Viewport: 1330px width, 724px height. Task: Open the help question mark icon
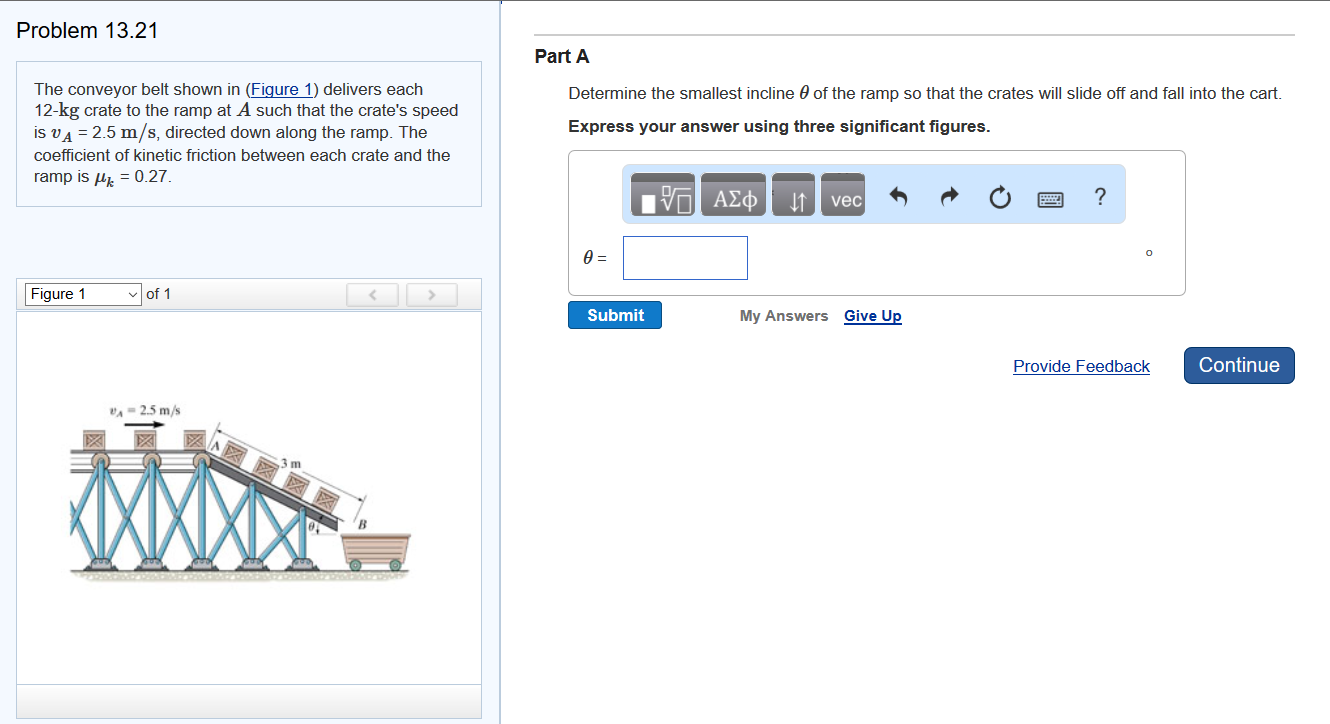(x=1100, y=197)
